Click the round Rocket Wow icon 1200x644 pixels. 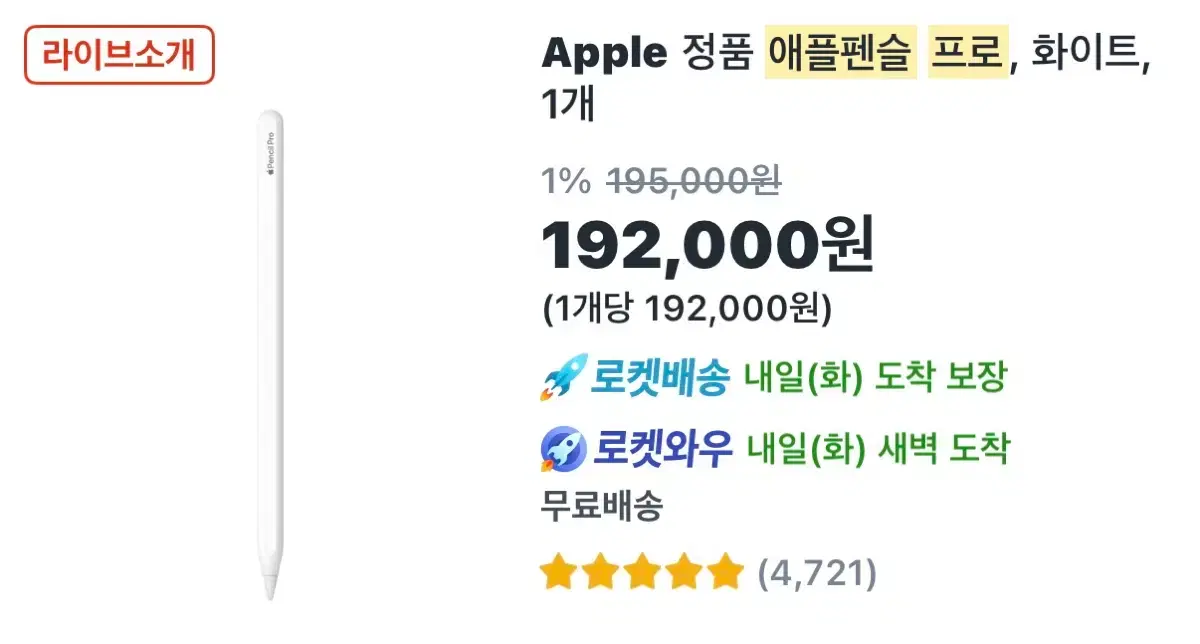point(561,450)
